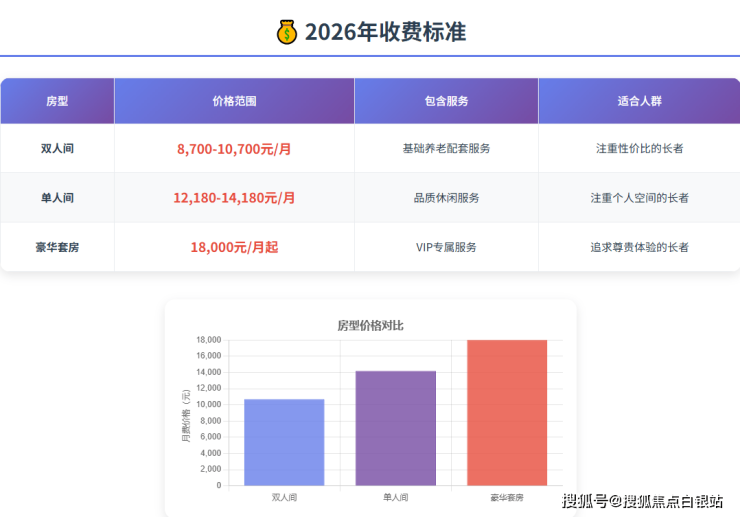Screen dimensions: 740x517
Task: Click the 8,700-10,700元/月 price
Action: point(234,149)
